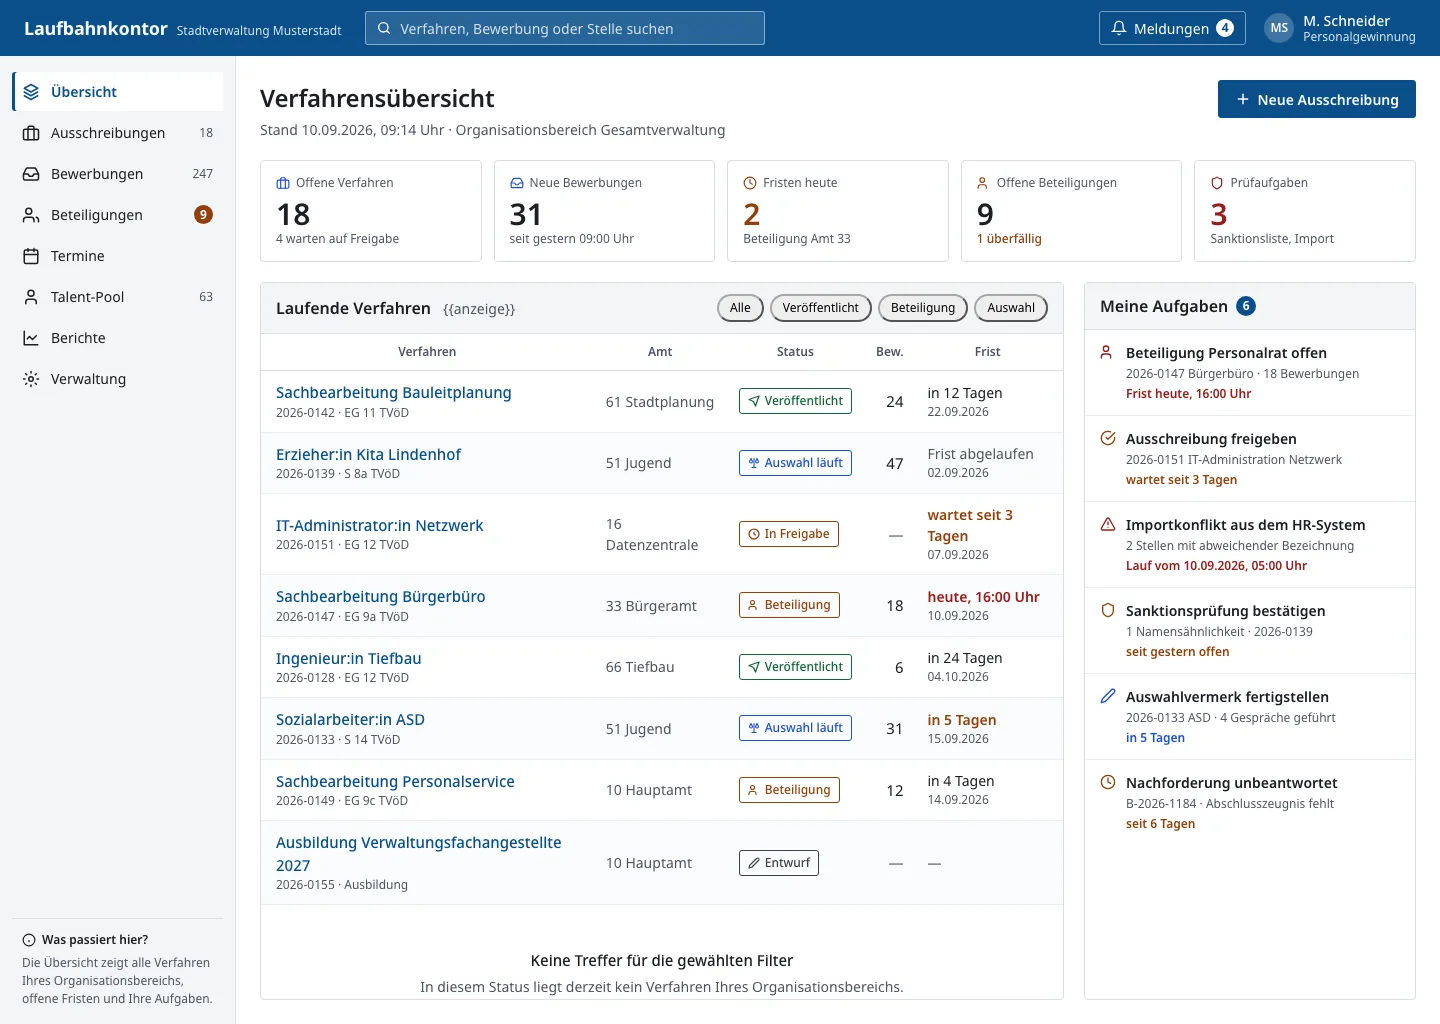Screen dimensions: 1440x1024
Task: Open the Verwaltung section
Action: coord(118,379)
